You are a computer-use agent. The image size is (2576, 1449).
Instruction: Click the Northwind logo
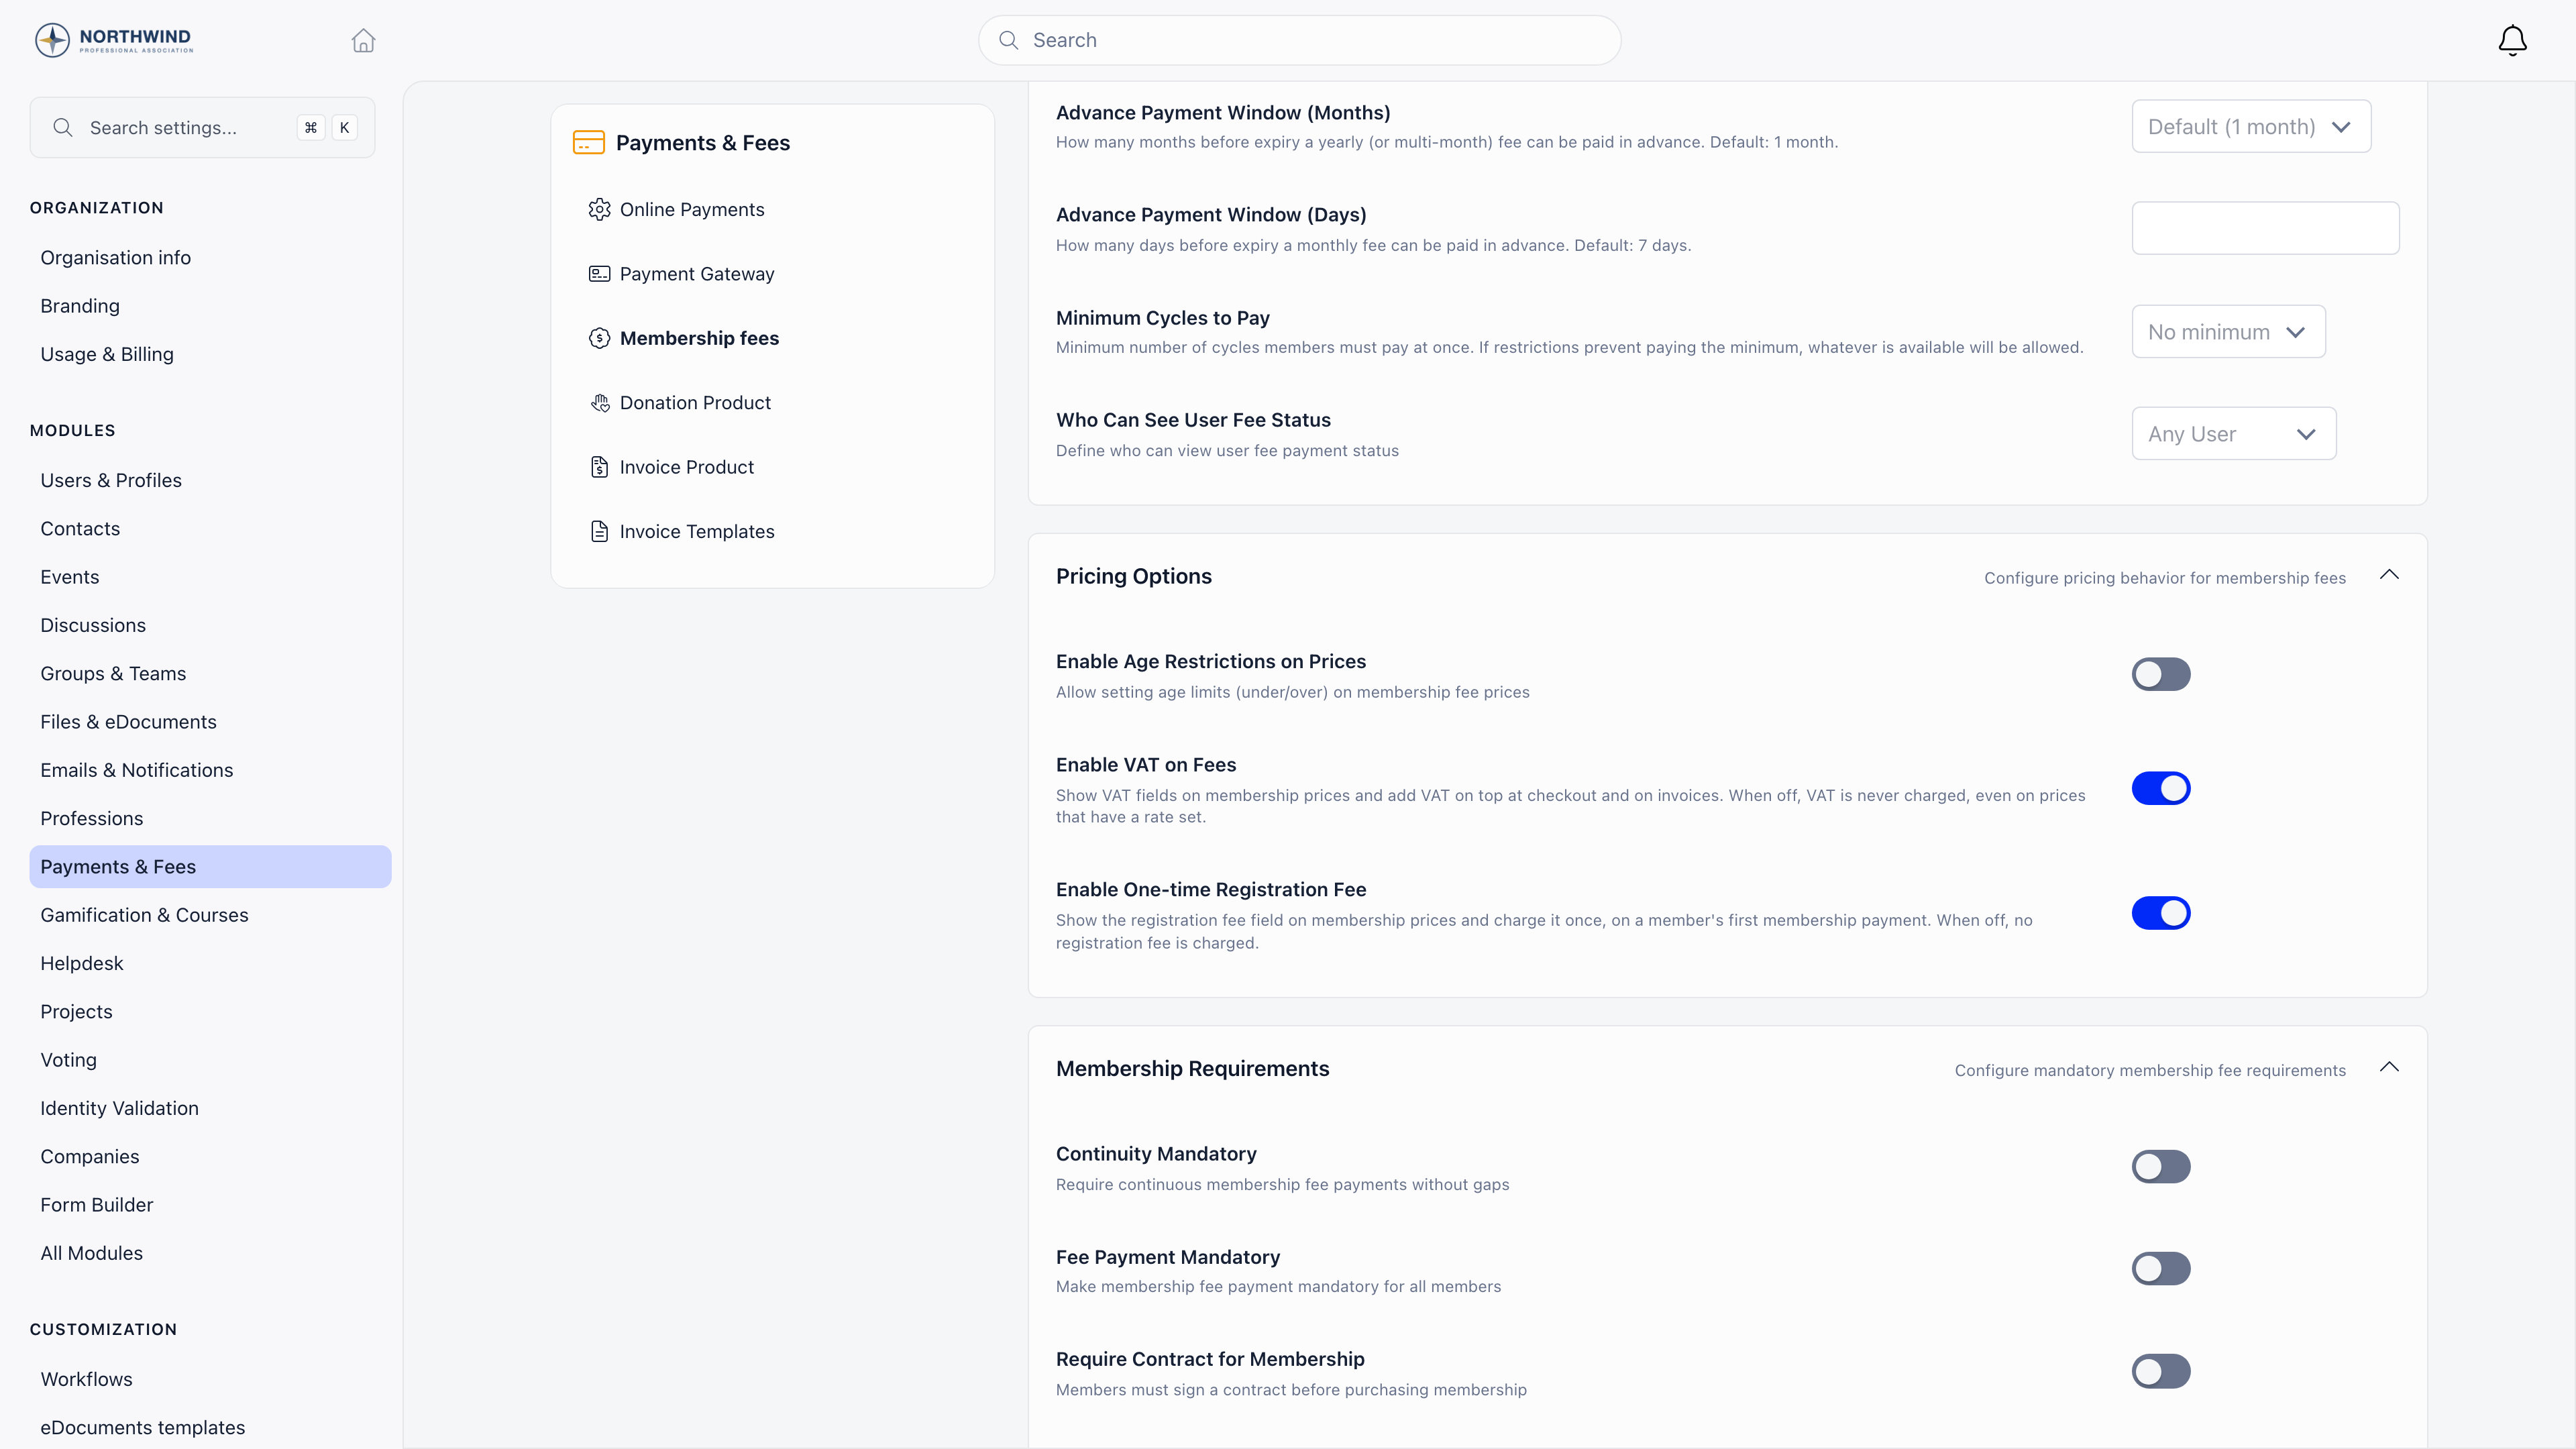114,40
